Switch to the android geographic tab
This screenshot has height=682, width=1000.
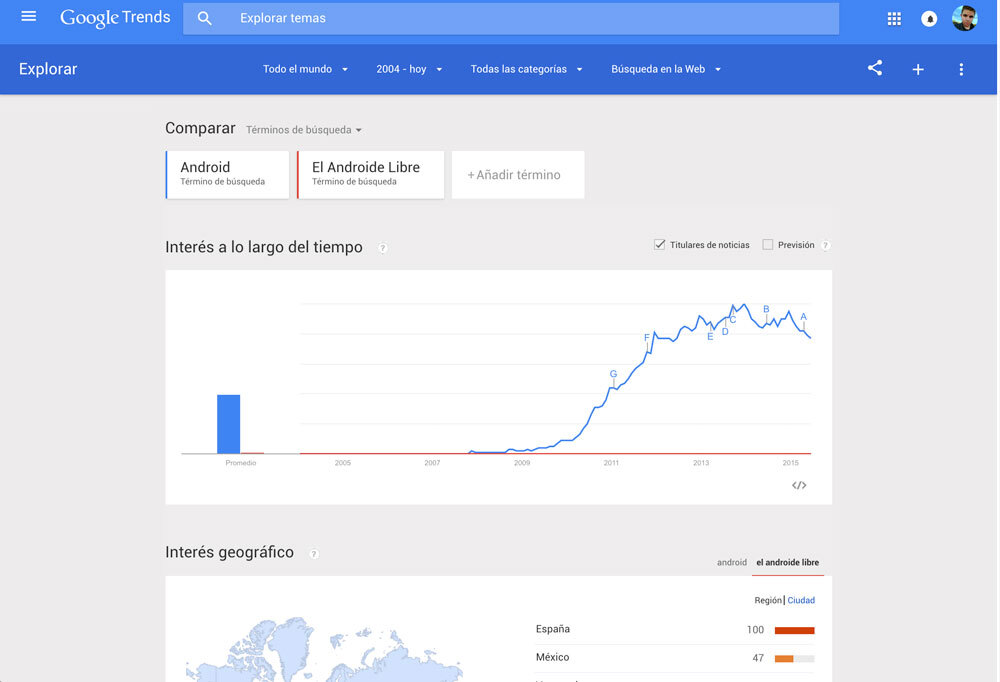tap(732, 563)
